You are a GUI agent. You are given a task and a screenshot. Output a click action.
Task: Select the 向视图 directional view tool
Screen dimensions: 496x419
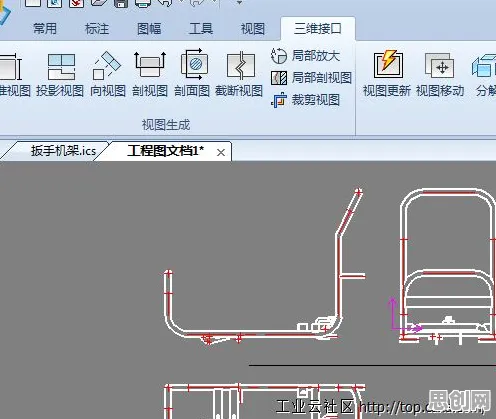[x=108, y=74]
